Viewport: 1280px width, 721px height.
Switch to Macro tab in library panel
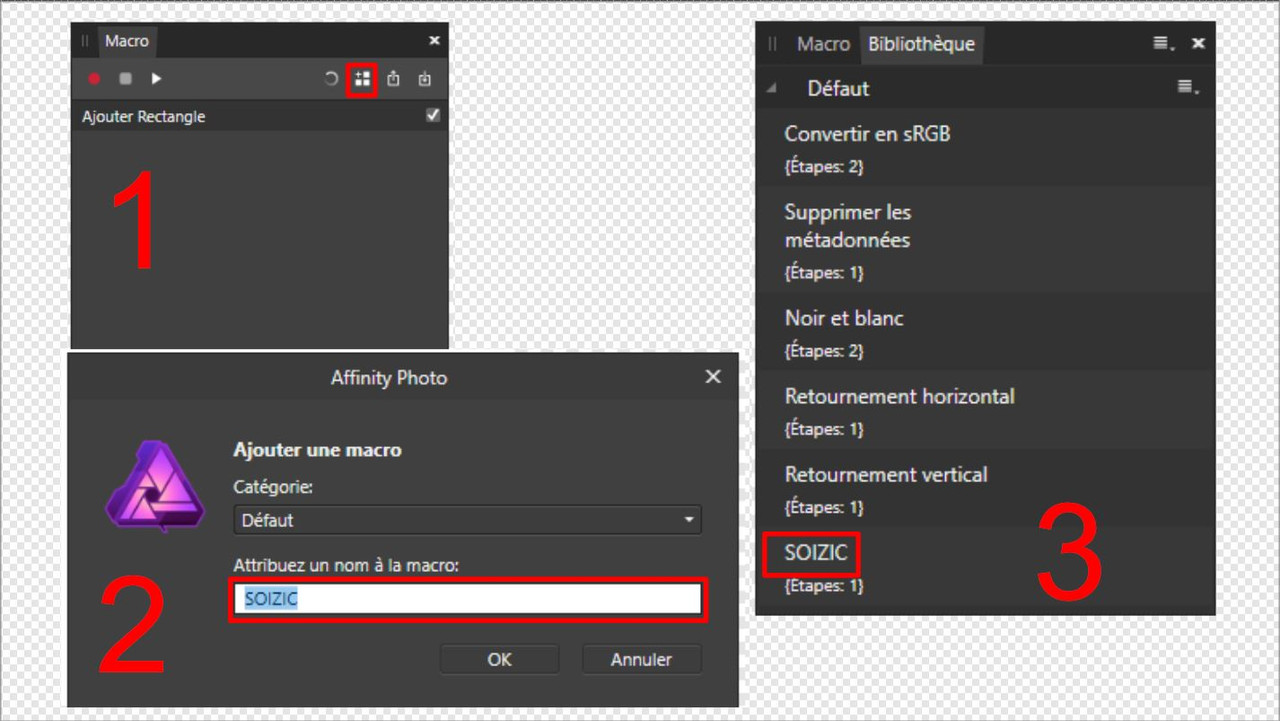(x=823, y=44)
